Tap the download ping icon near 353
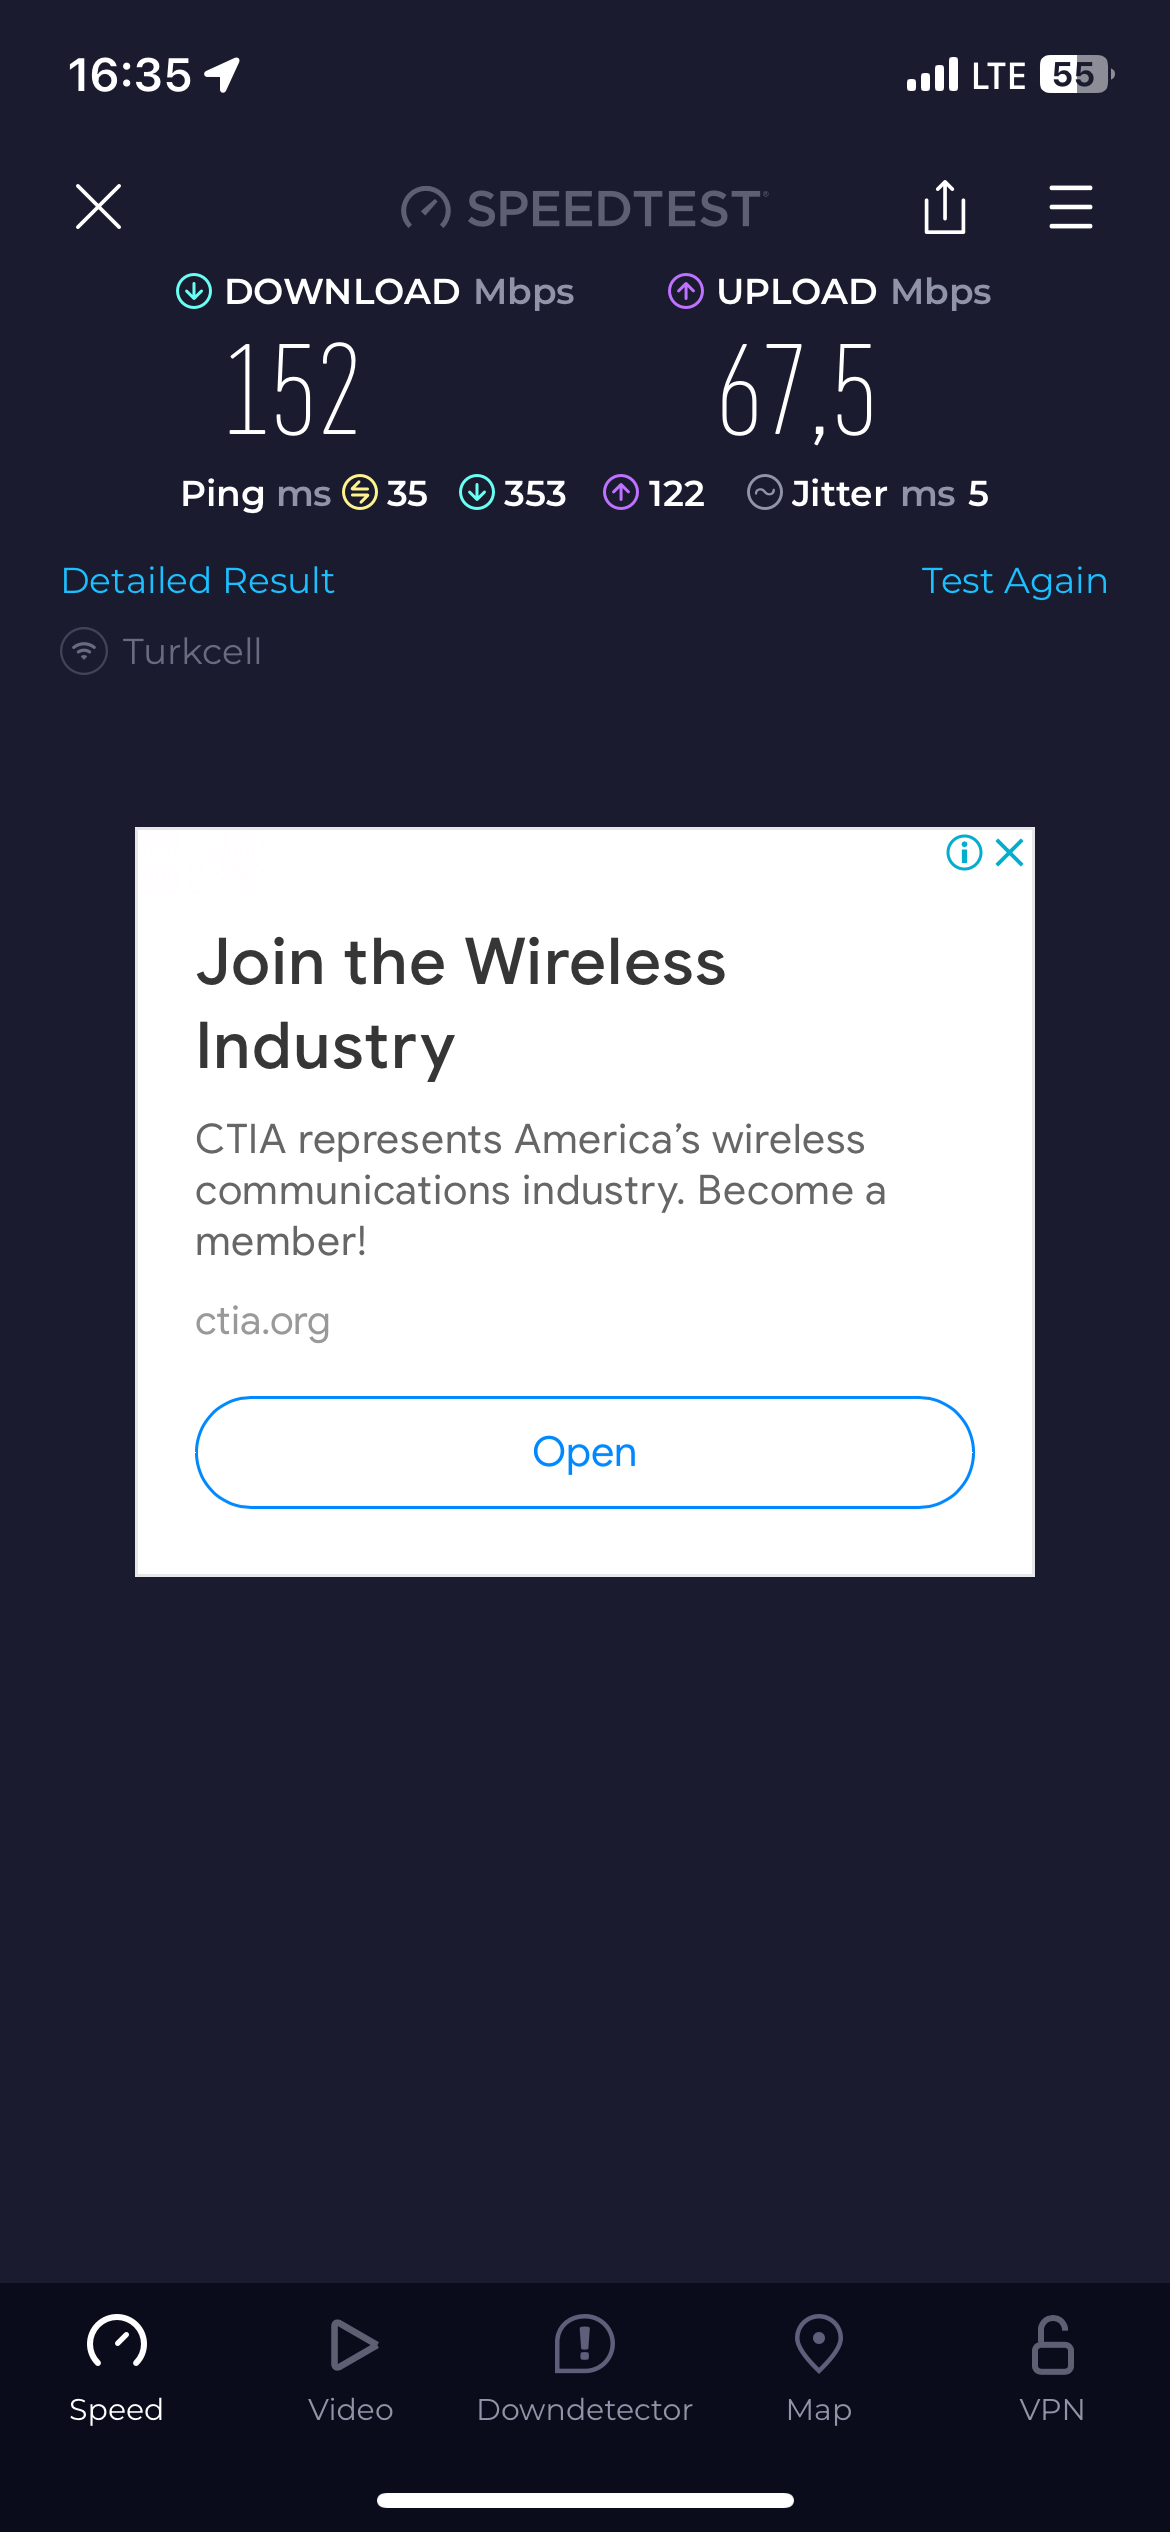 [x=477, y=493]
